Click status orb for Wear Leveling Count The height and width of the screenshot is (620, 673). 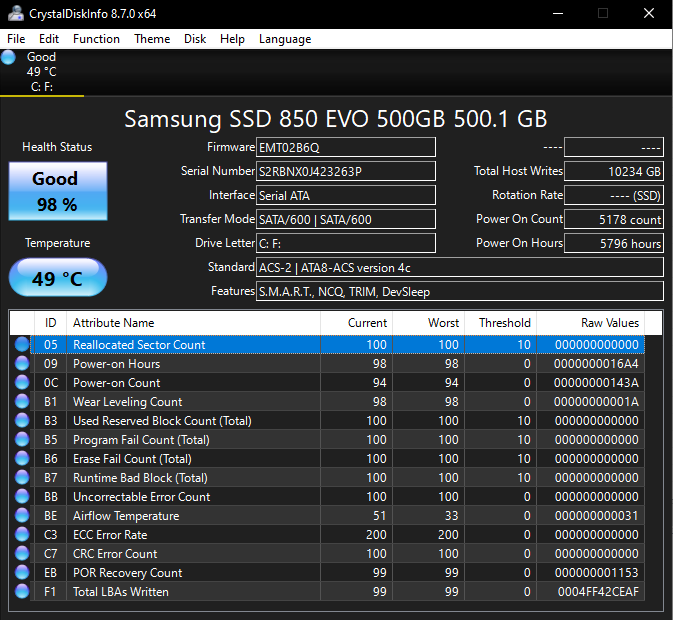point(22,401)
